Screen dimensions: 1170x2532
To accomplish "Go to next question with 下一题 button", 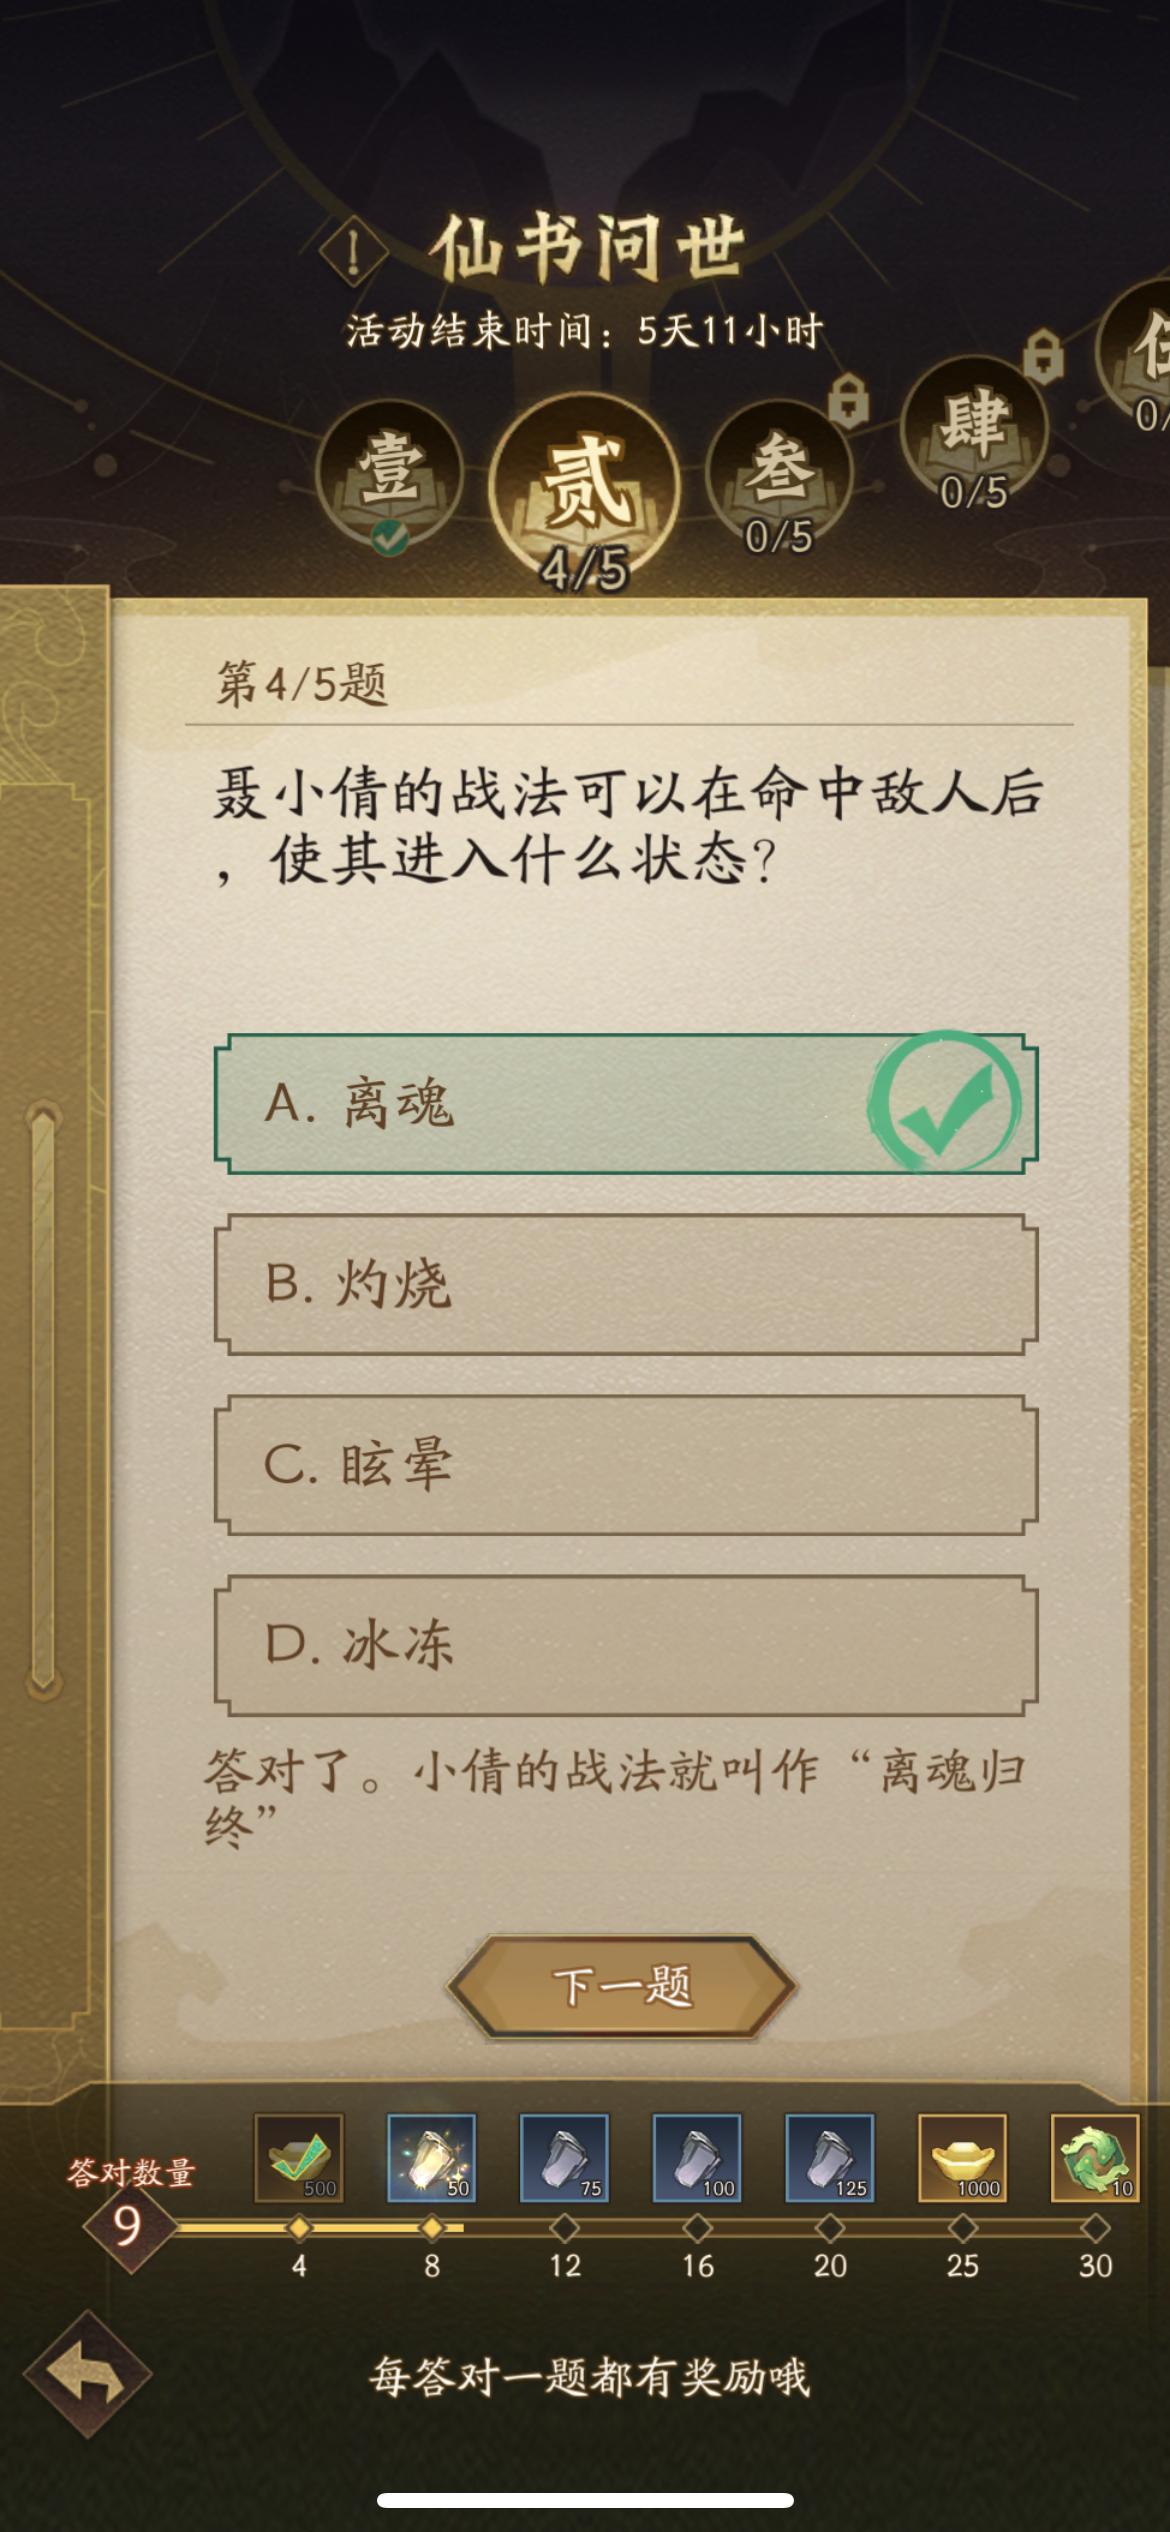I will click(x=621, y=1986).
